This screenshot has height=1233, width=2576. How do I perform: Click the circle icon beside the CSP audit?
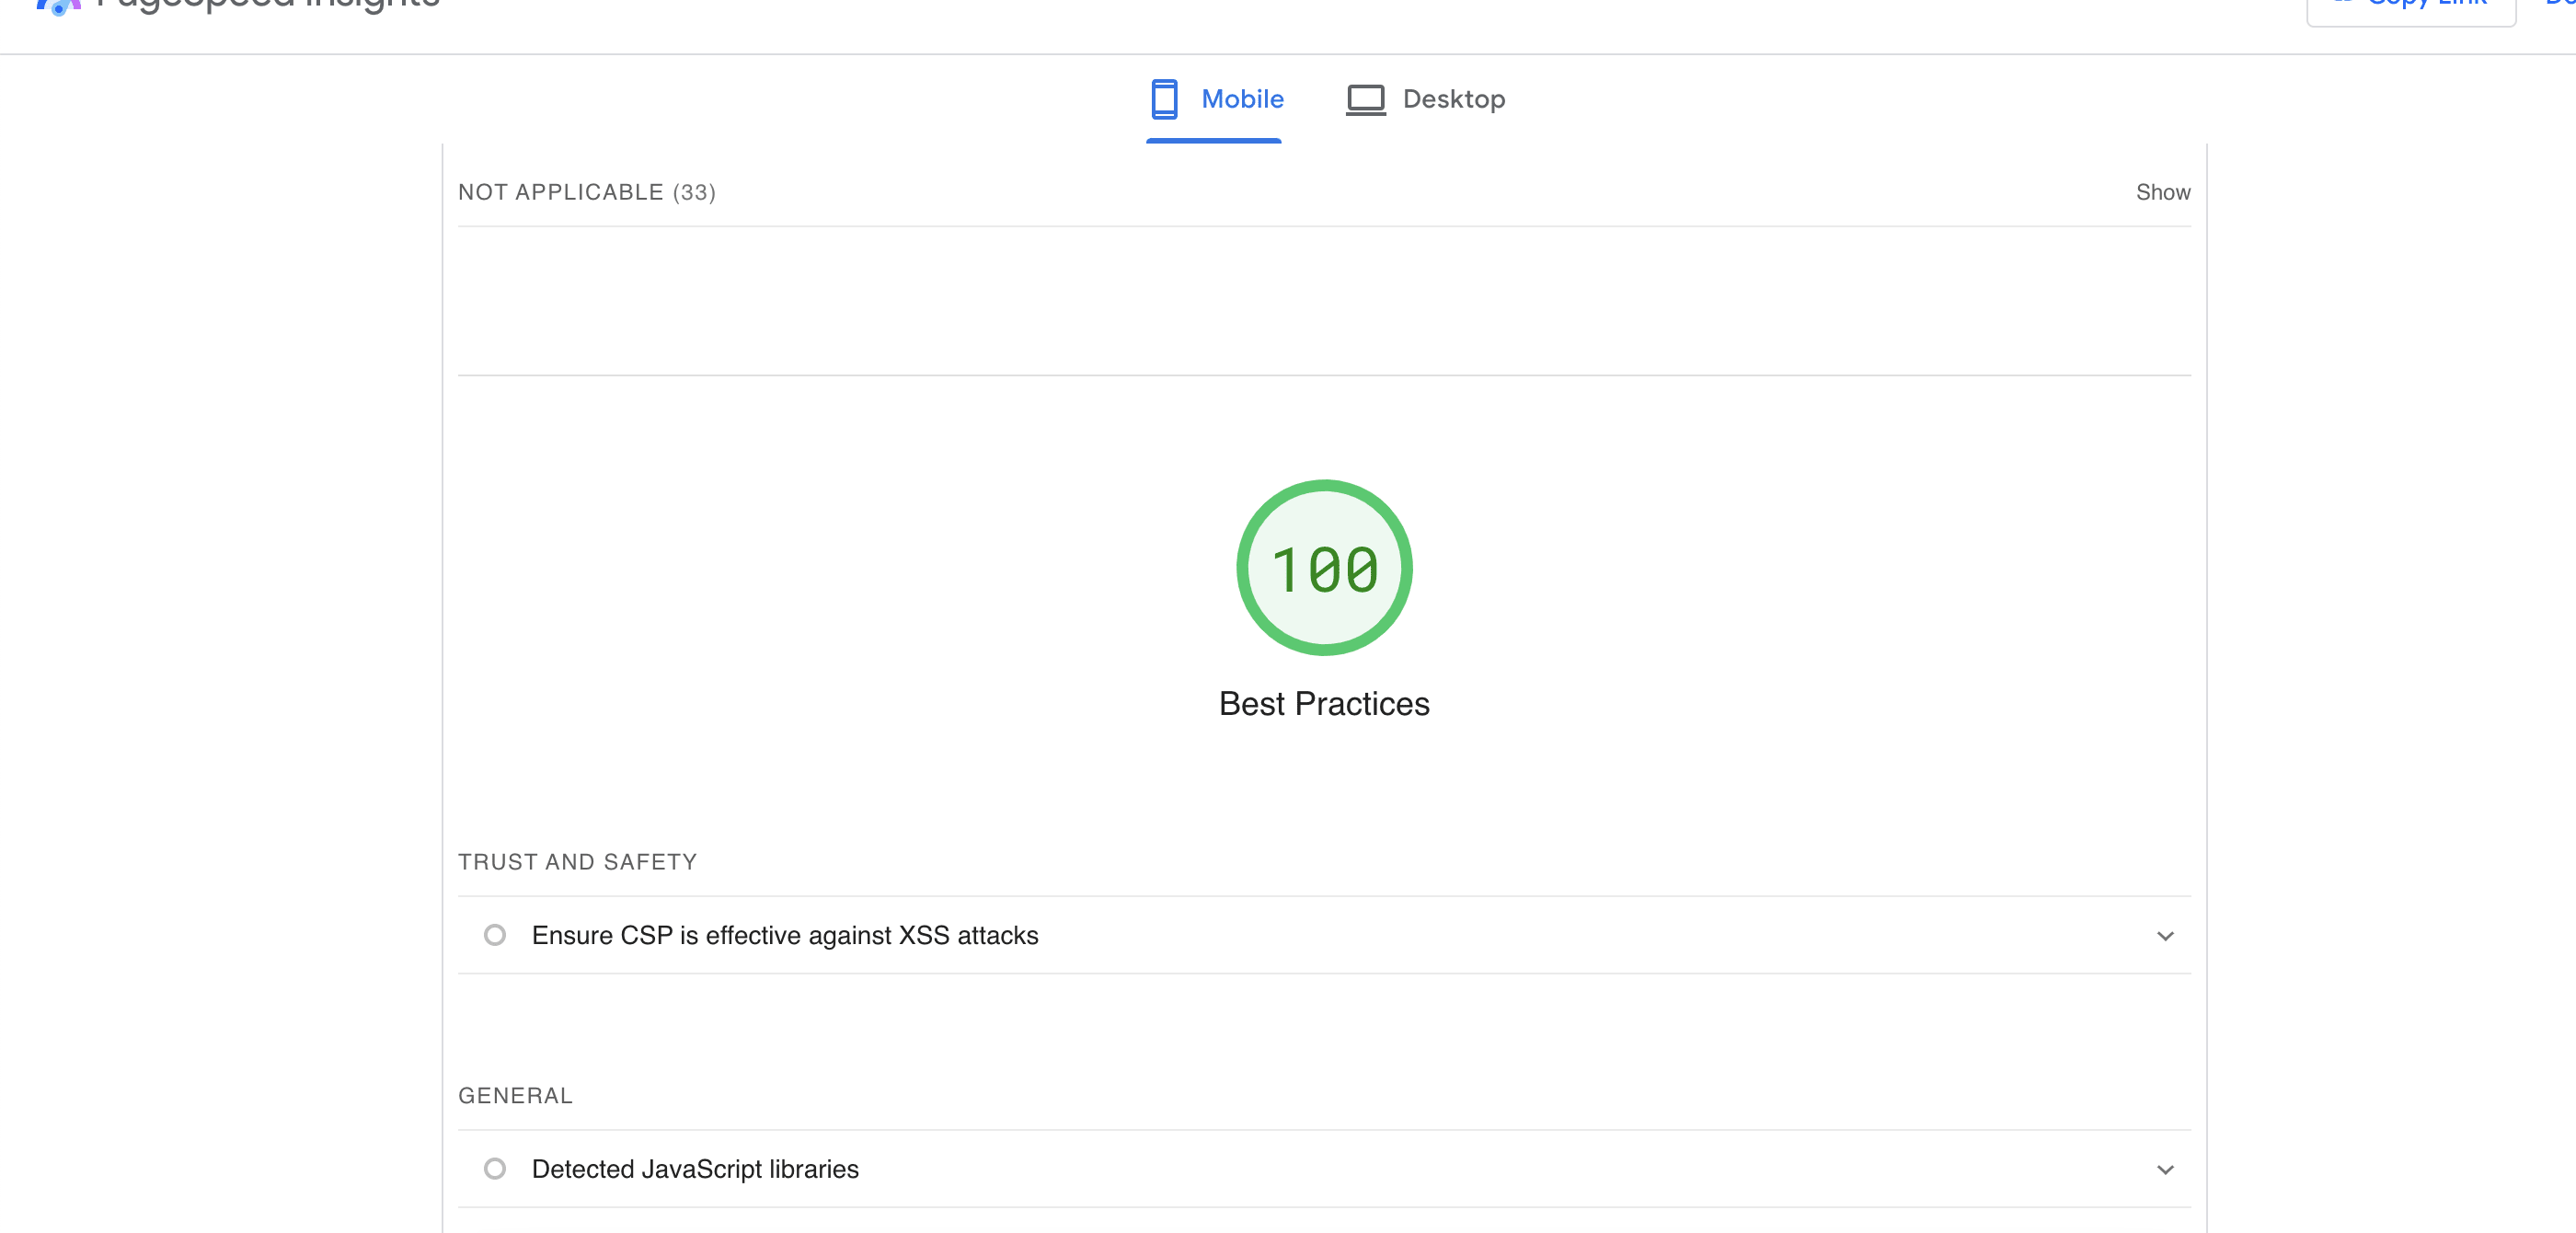click(494, 935)
